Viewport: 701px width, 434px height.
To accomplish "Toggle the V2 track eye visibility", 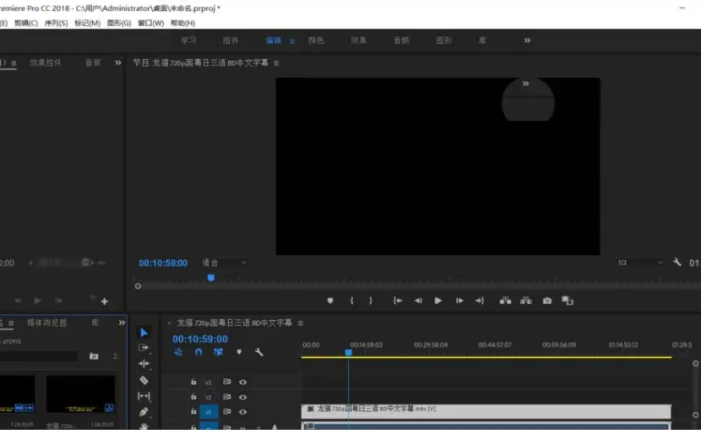I will 242,396.
